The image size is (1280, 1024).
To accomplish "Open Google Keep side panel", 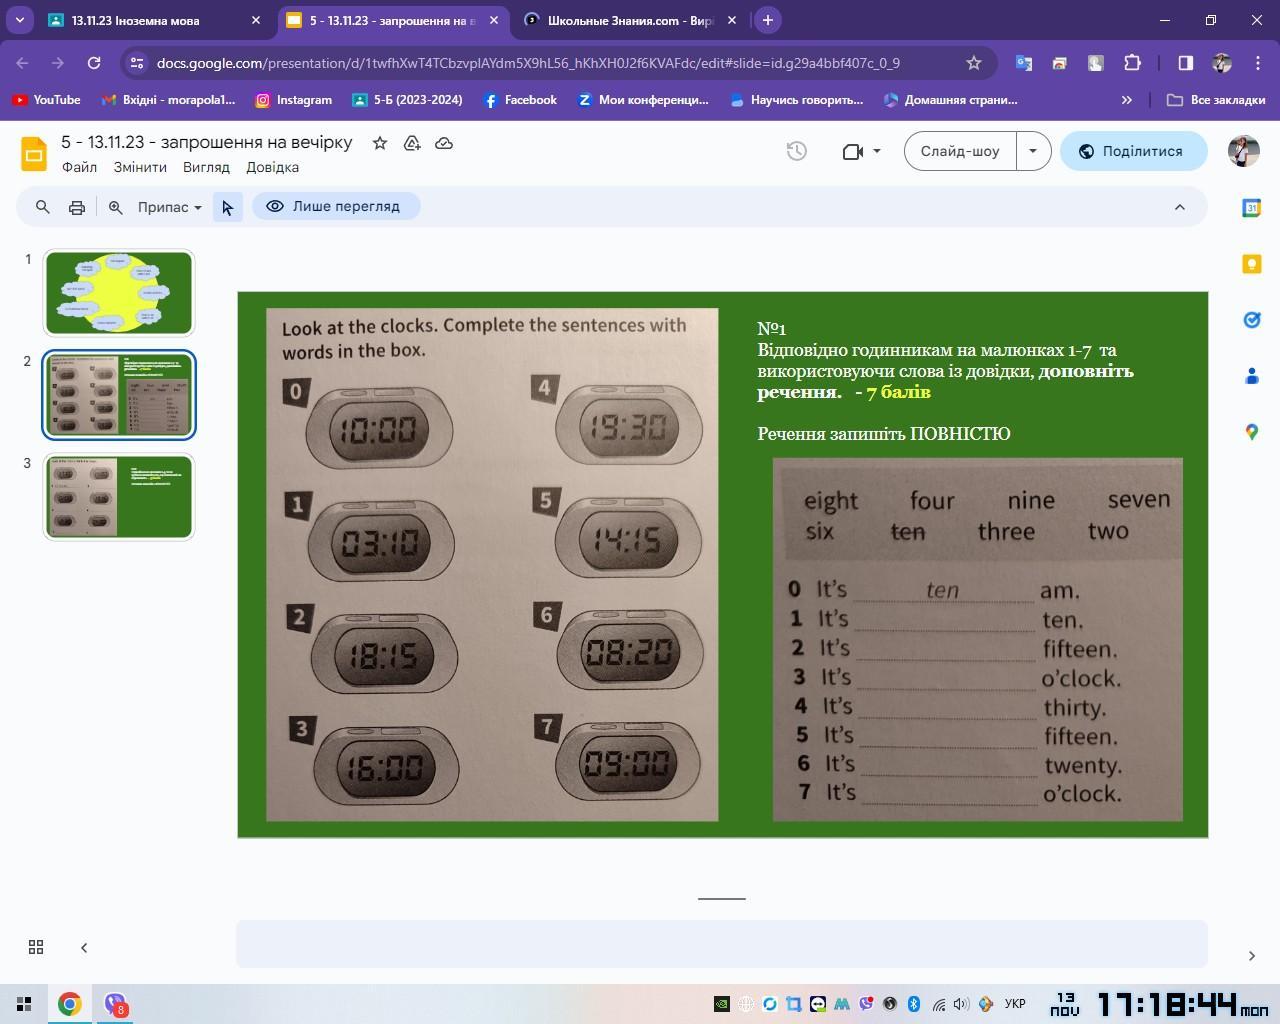I will 1251,264.
